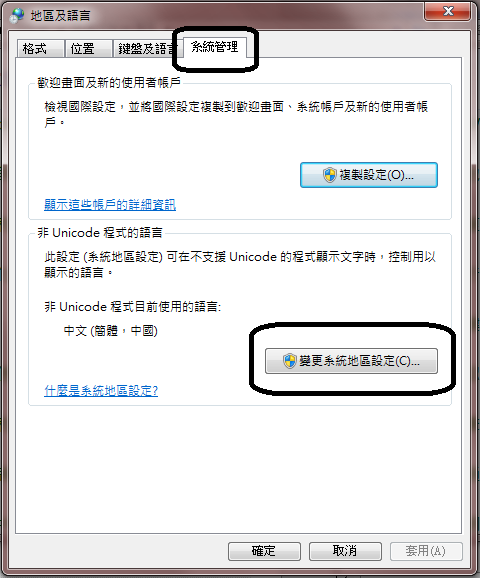The height and width of the screenshot is (579, 480).
Task: Open 變更系統地區設定(C)... dialog
Action: [x=351, y=361]
